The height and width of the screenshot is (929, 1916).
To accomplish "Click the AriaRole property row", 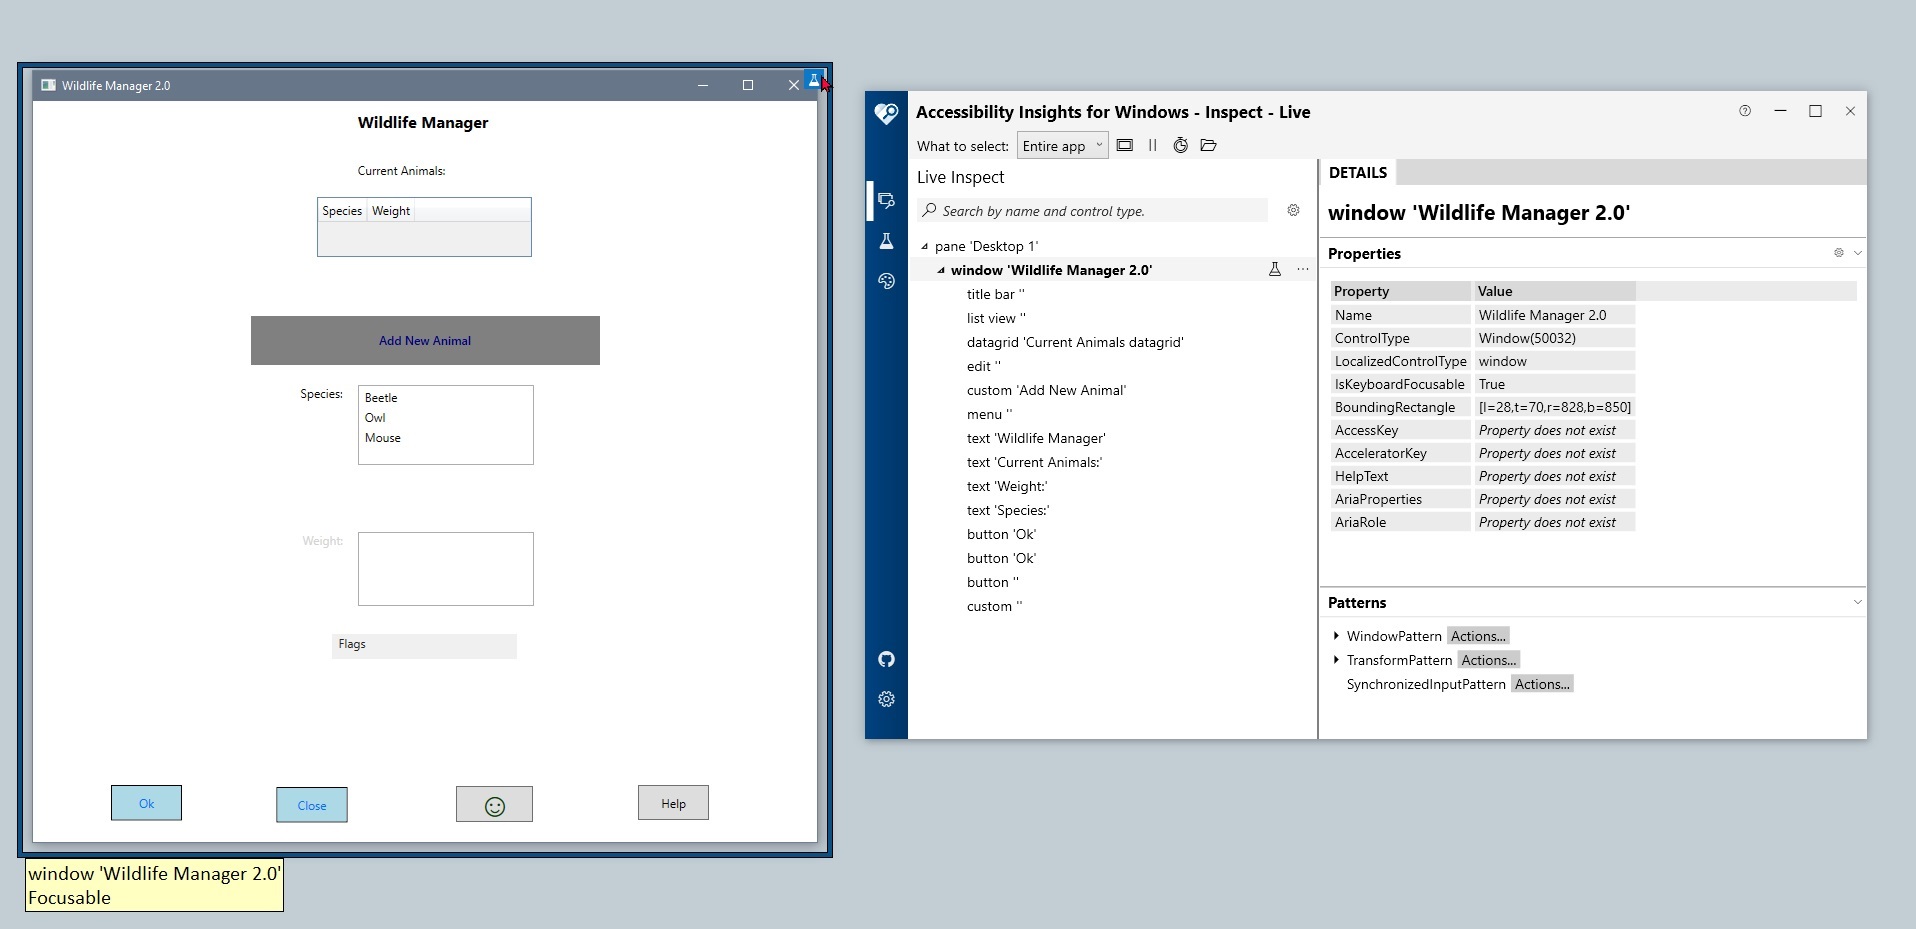I will [1483, 522].
